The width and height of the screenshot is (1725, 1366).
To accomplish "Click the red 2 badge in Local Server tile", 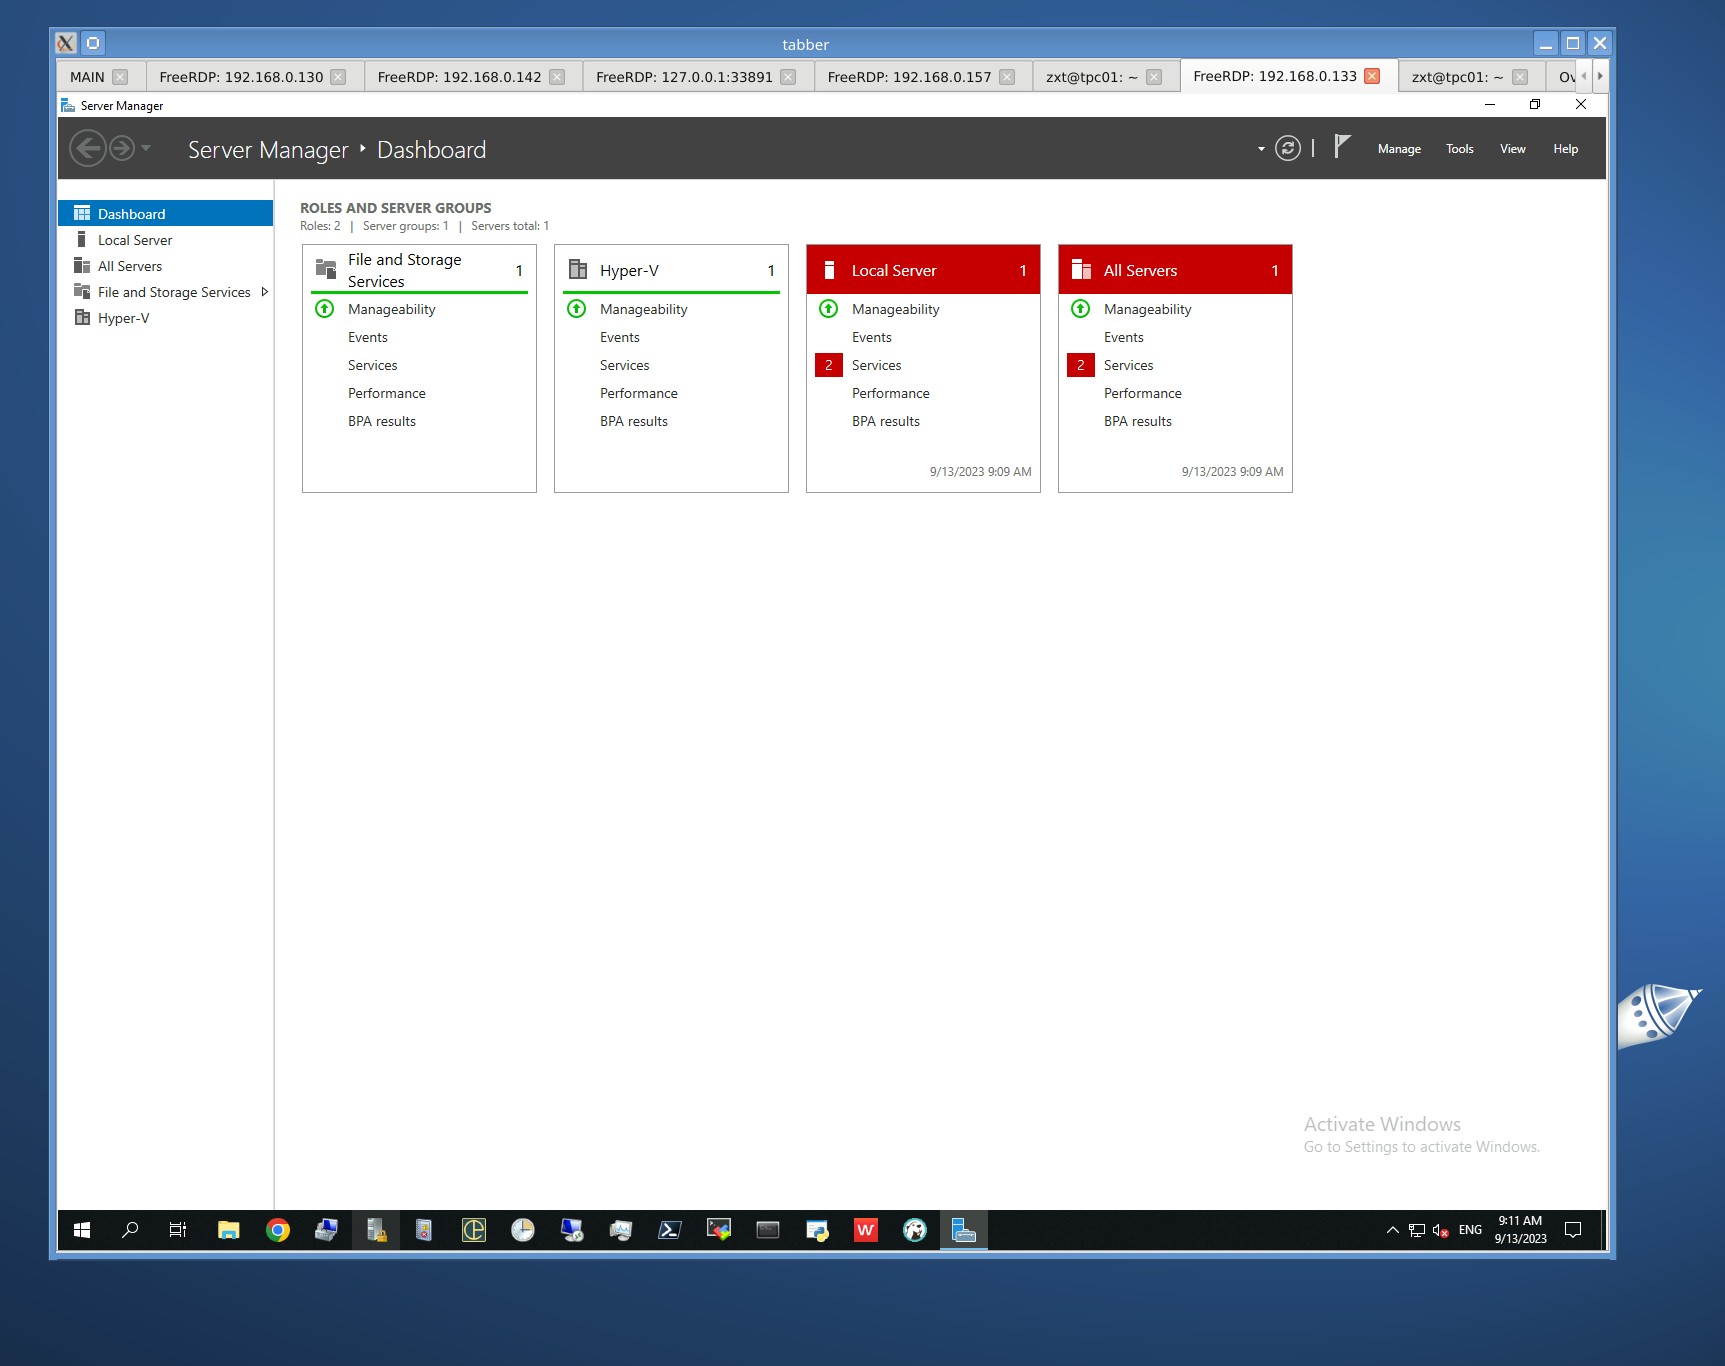I will (829, 365).
